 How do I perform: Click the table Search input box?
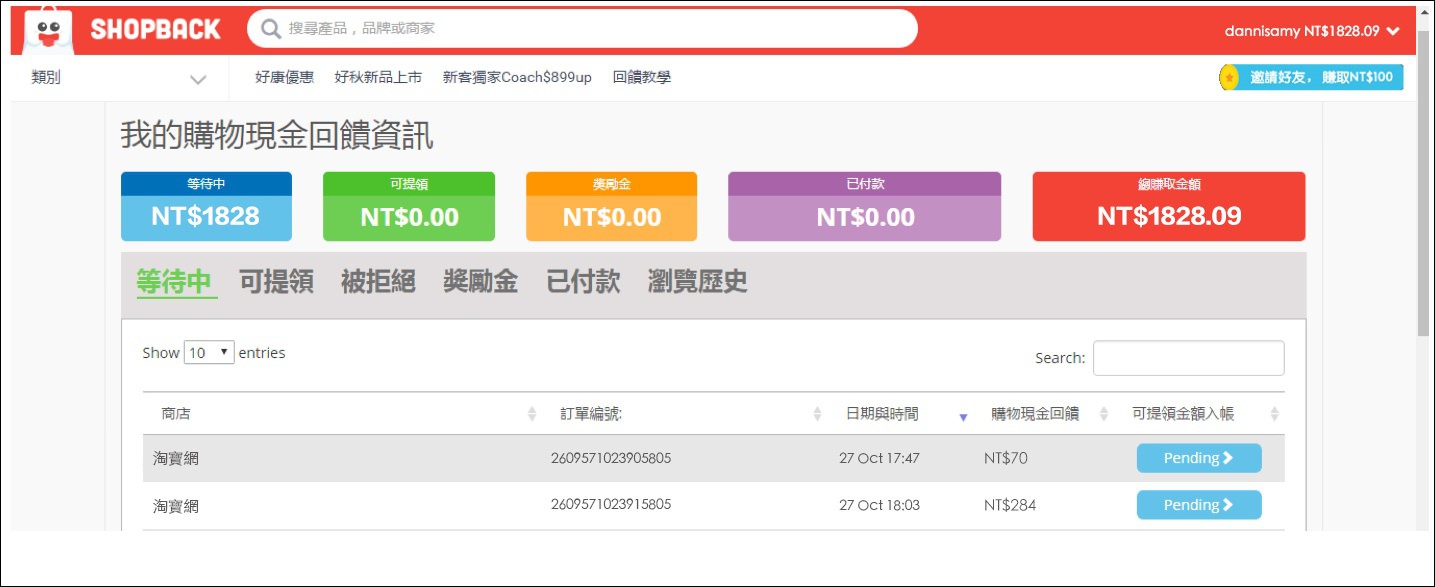point(1189,358)
